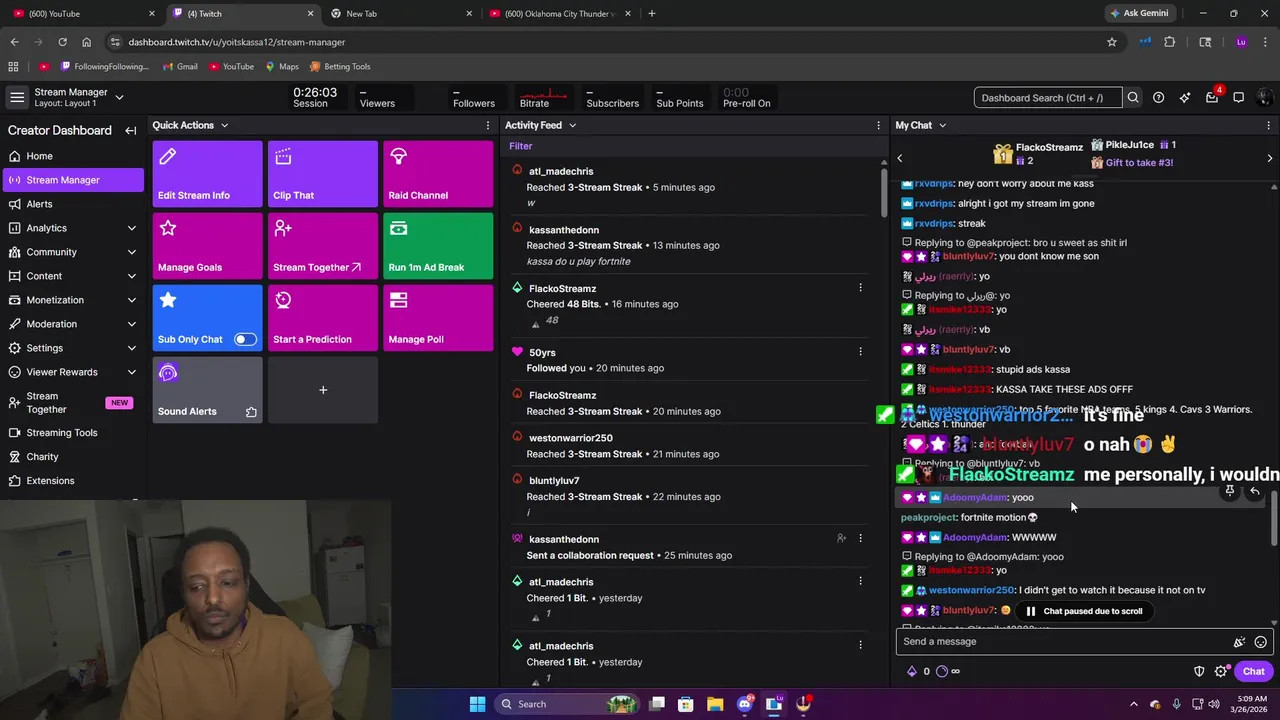Image resolution: width=1280 pixels, height=720 pixels.
Task: Open celebration icon in the message box
Action: 1239,642
